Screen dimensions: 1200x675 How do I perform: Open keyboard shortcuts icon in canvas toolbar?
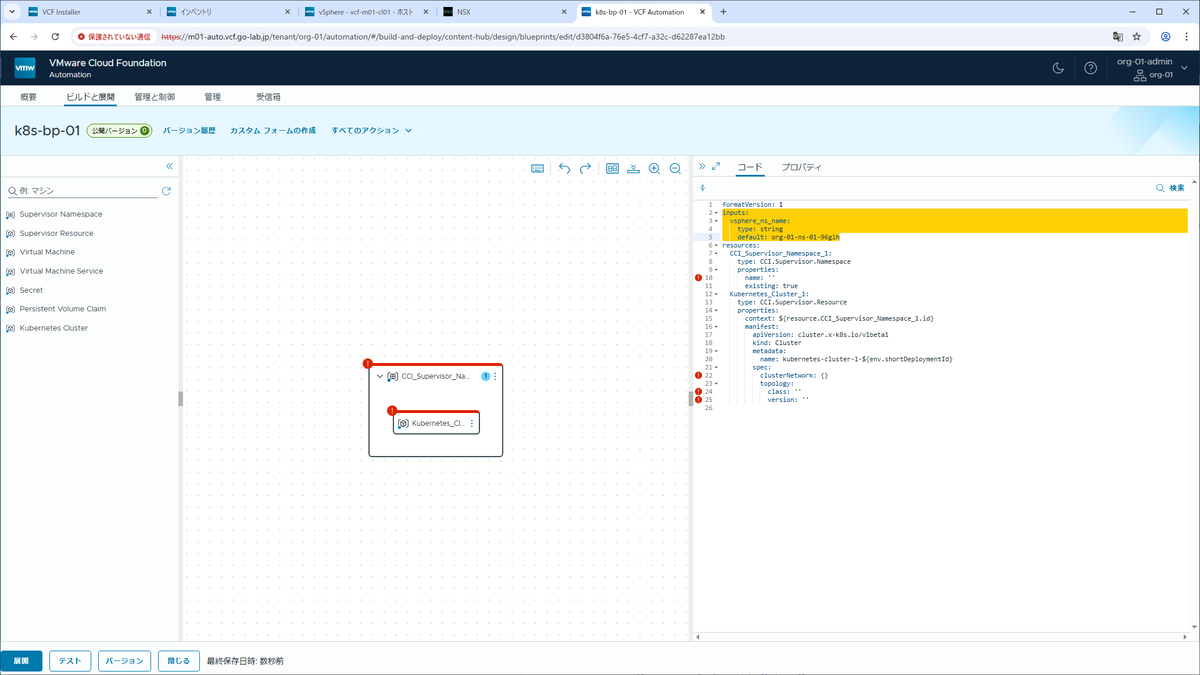[538, 169]
